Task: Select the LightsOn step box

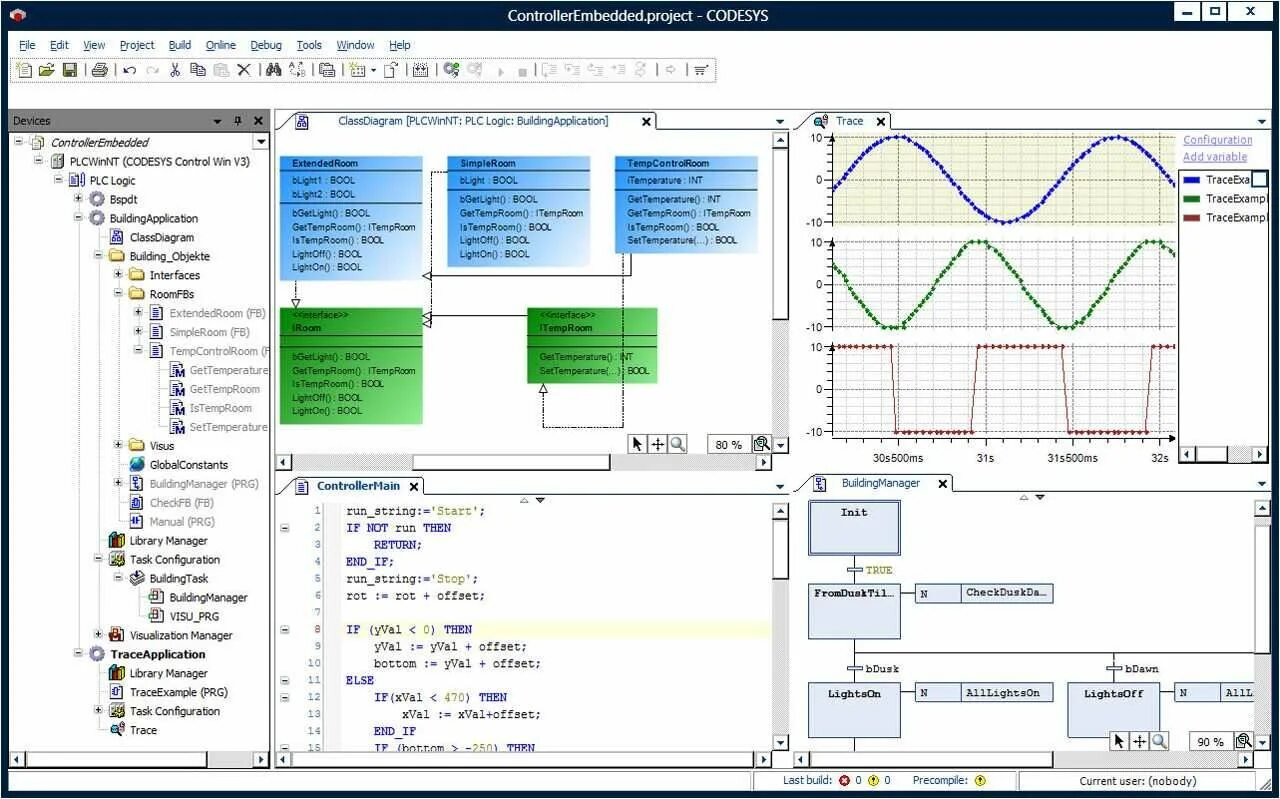Action: tap(854, 710)
